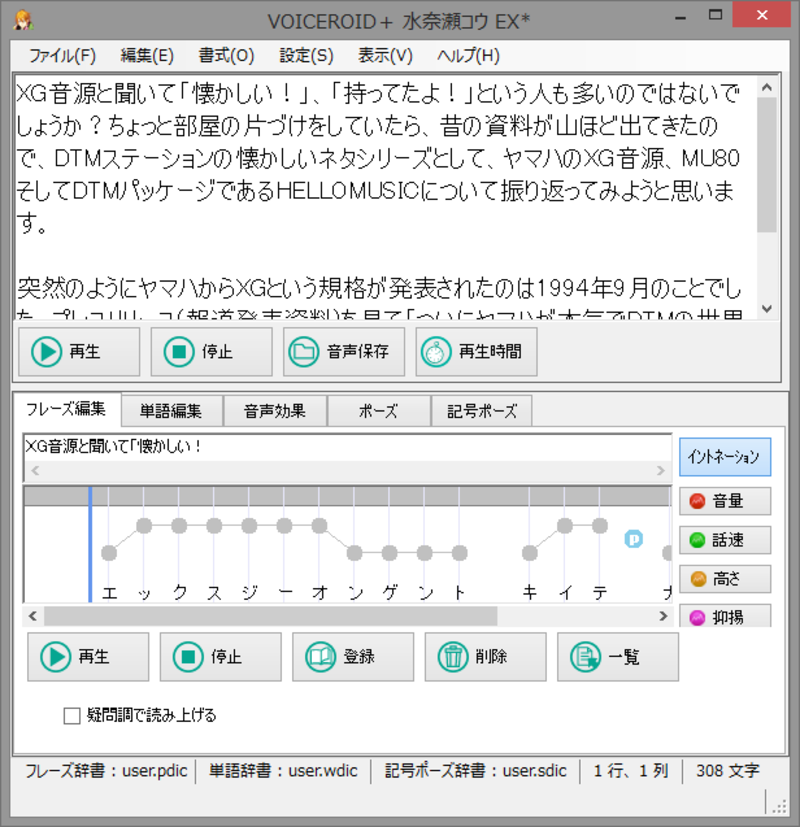Click the pitch point above ジ
Viewport: 800px width, 827px height.
point(249,526)
